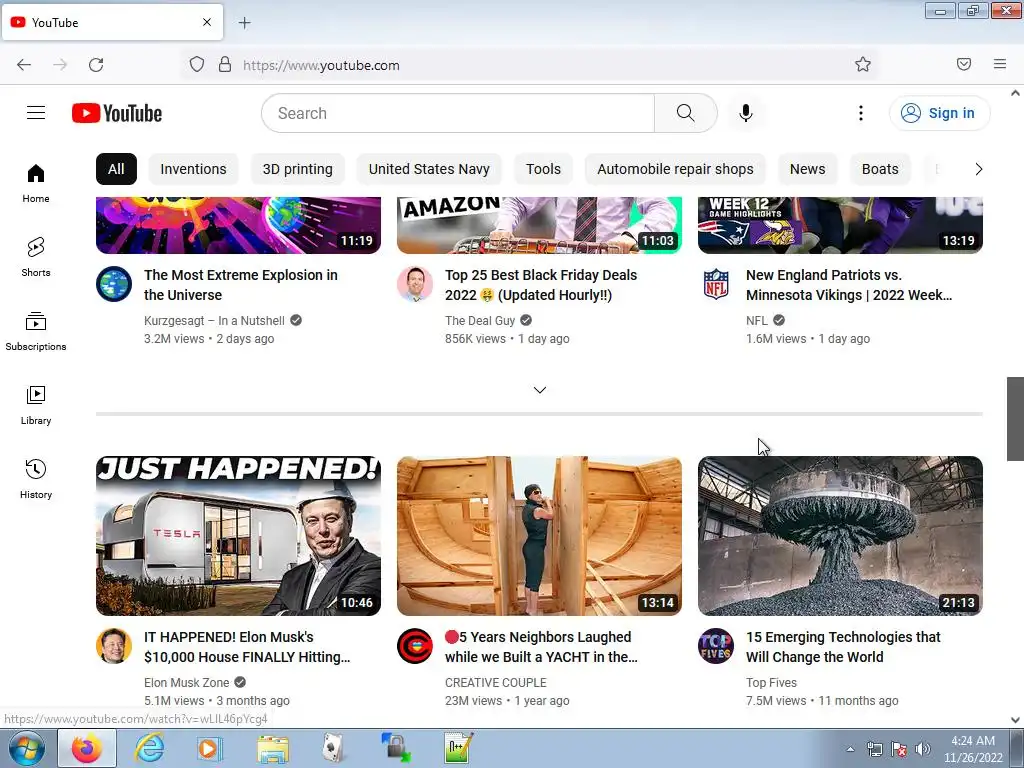
Task: Start voice search with microphone icon
Action: pos(746,113)
